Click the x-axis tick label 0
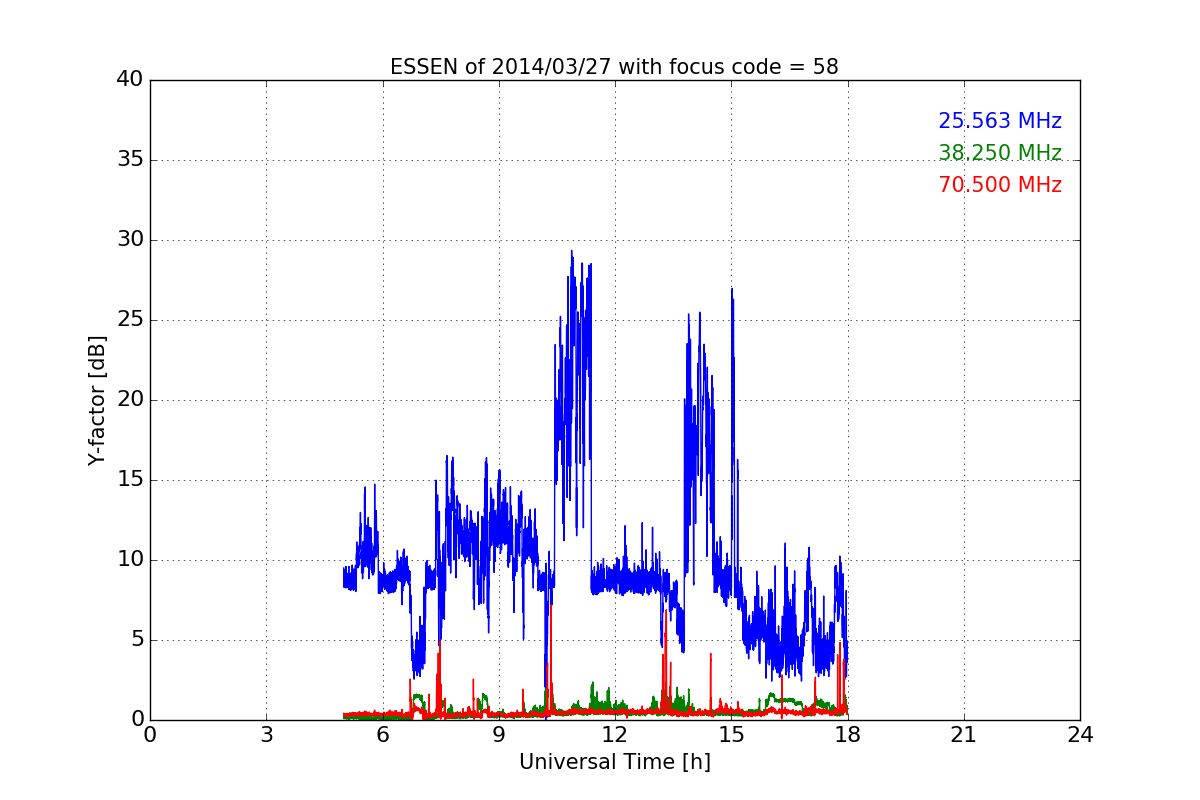 (x=150, y=735)
